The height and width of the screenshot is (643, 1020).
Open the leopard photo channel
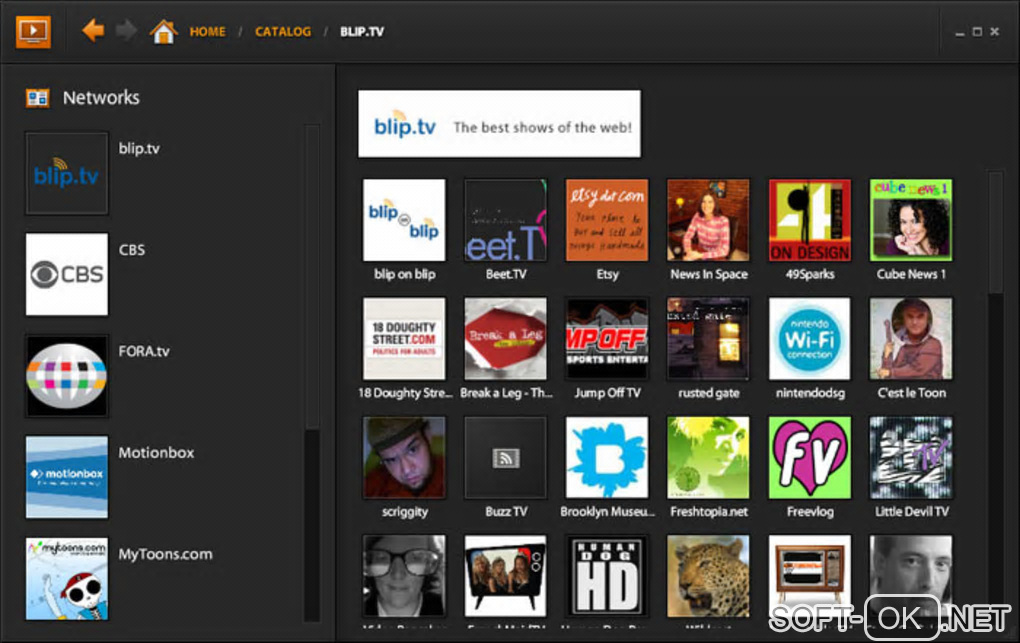(x=708, y=576)
